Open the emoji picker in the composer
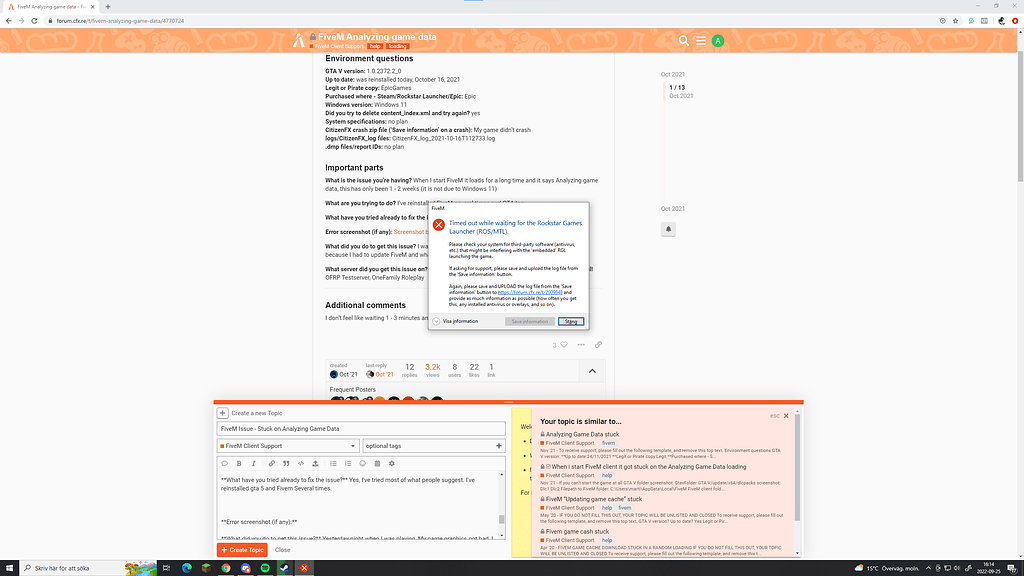 click(x=362, y=463)
